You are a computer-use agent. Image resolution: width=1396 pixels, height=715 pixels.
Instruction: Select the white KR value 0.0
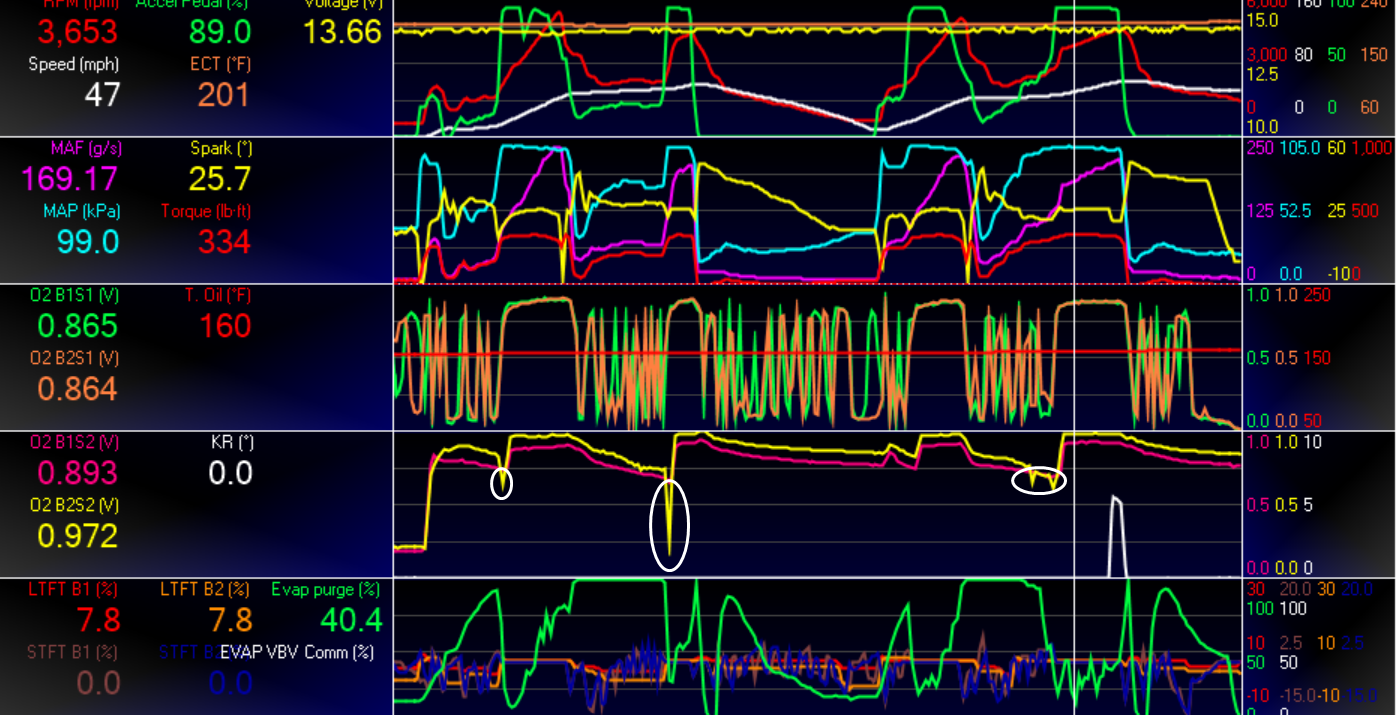(231, 472)
